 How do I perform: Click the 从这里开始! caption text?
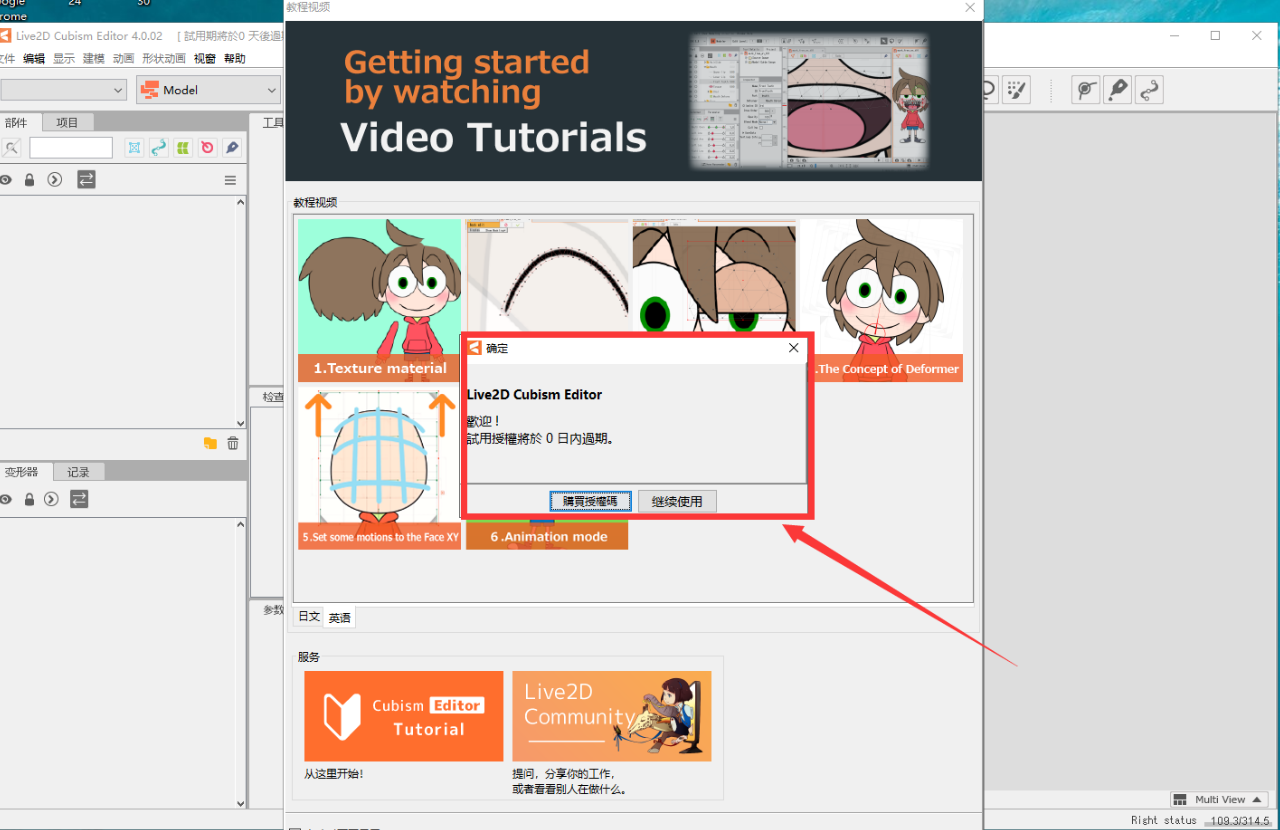click(335, 774)
